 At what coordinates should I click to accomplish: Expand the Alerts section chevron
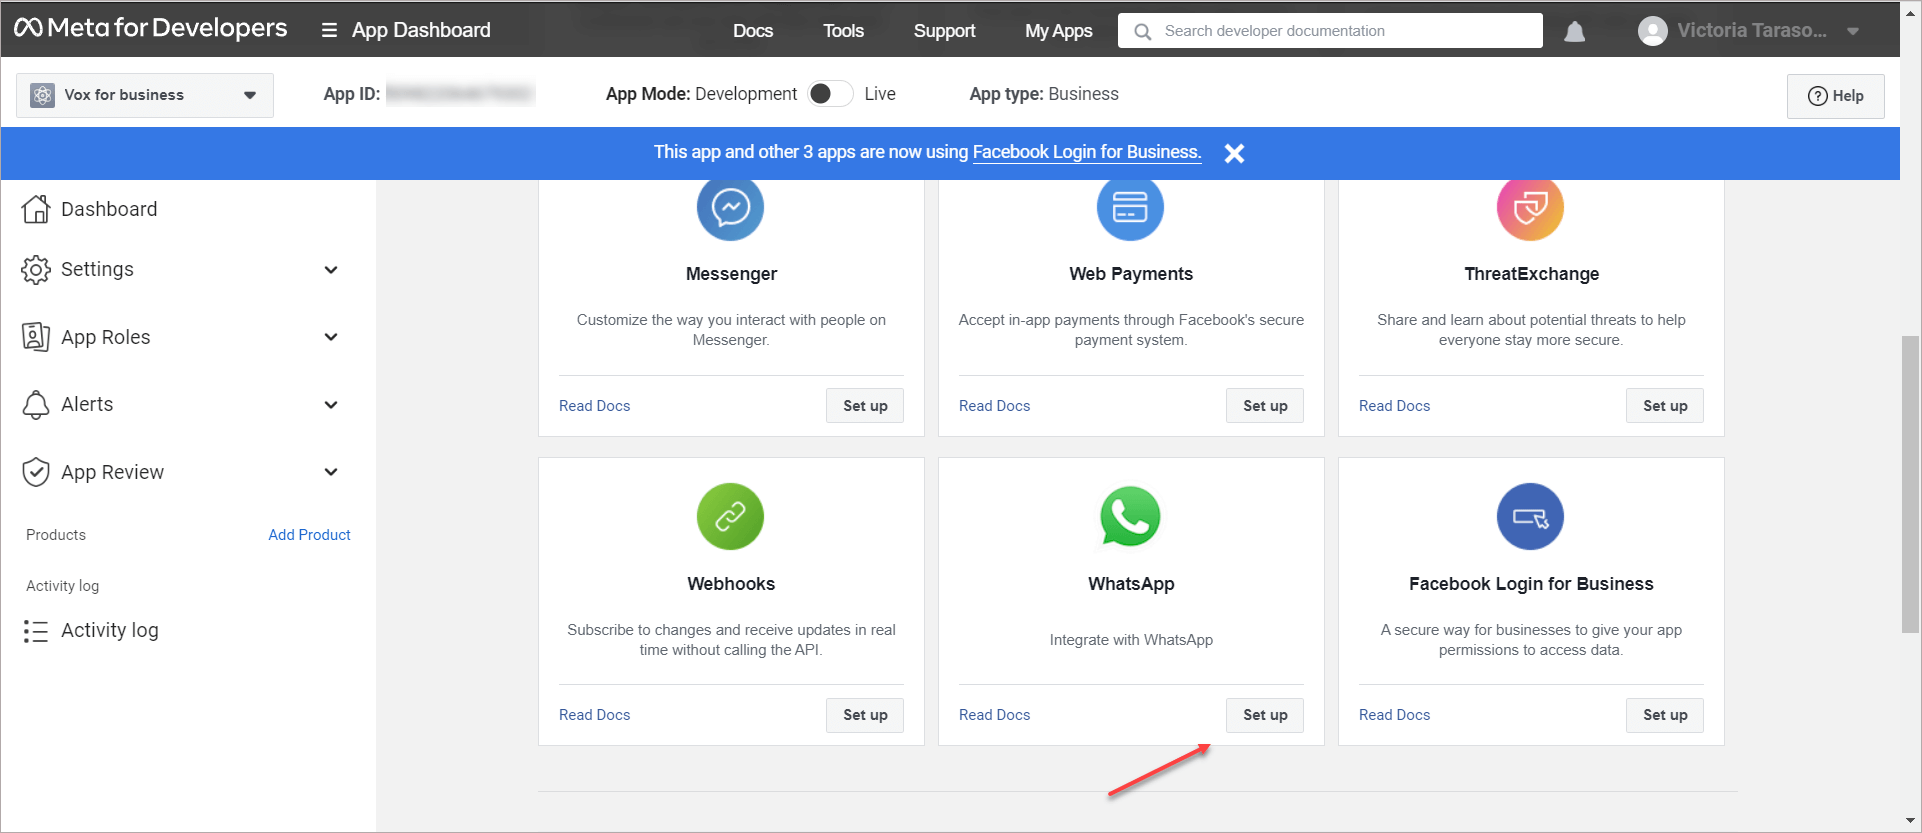pyautogui.click(x=331, y=405)
